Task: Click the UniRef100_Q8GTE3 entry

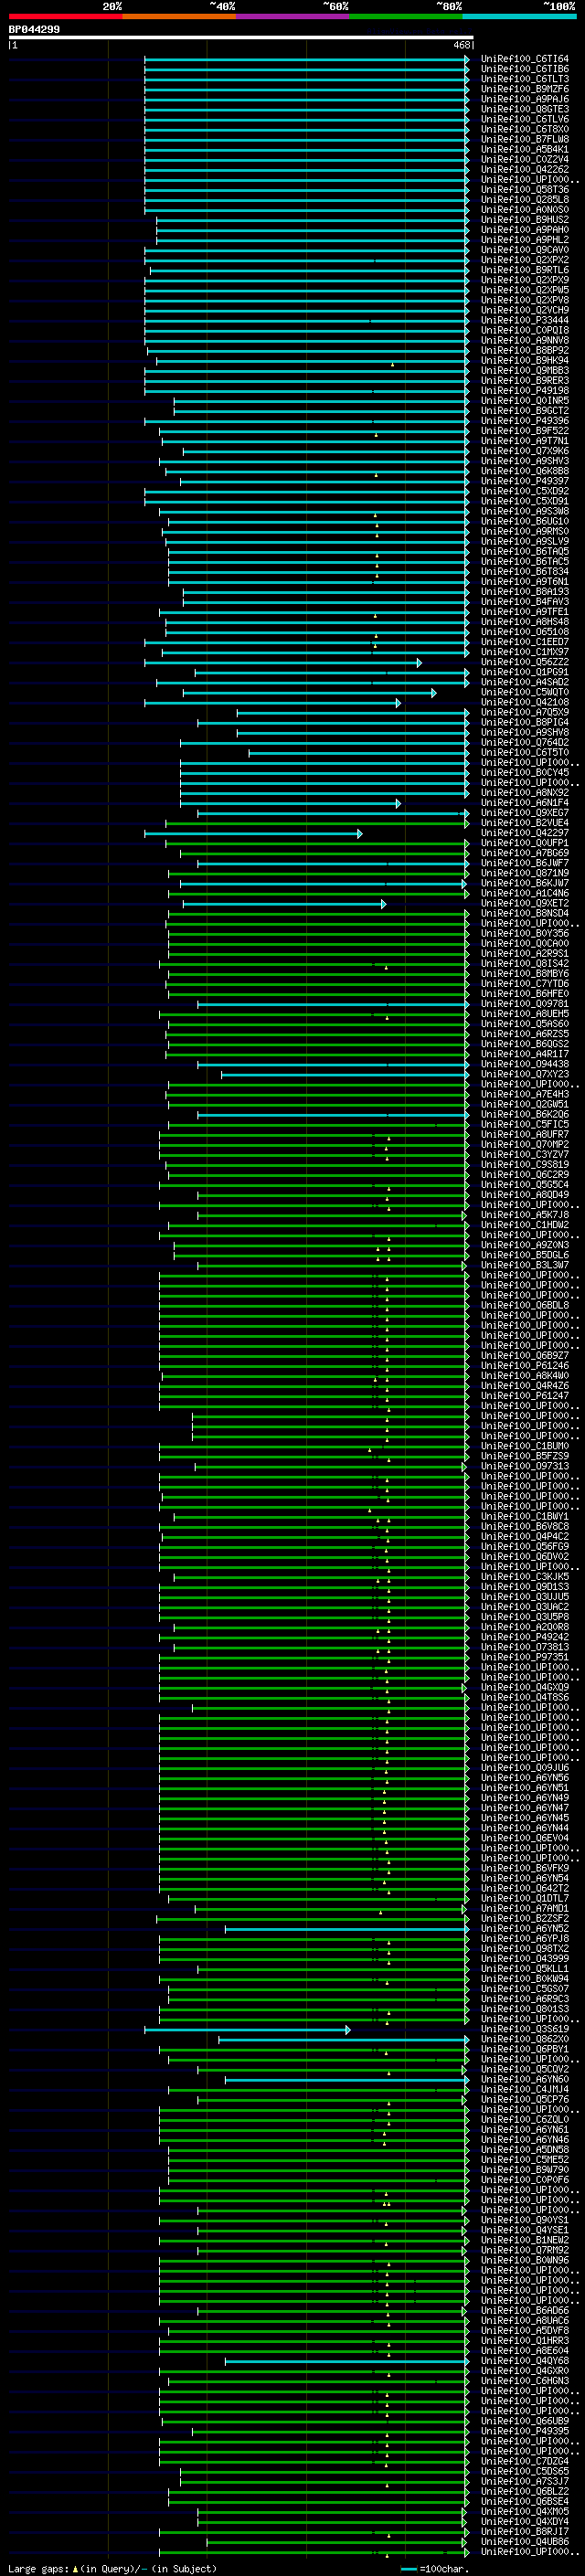Action: coord(524,110)
